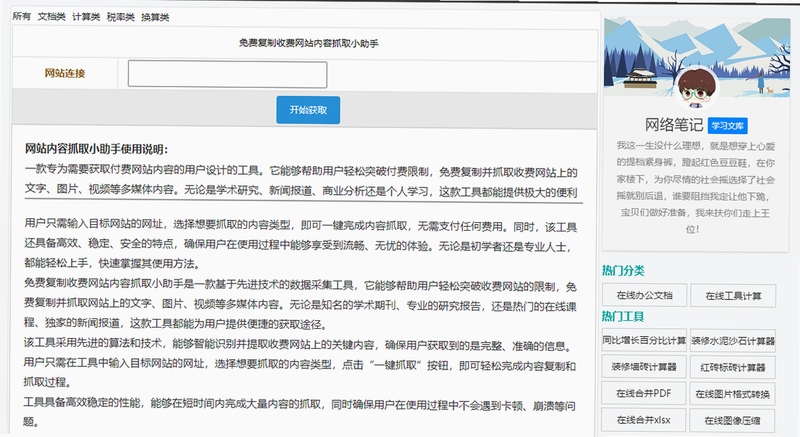The image size is (800, 437).
Task: Open the 在线工具计算 category
Action: [733, 296]
